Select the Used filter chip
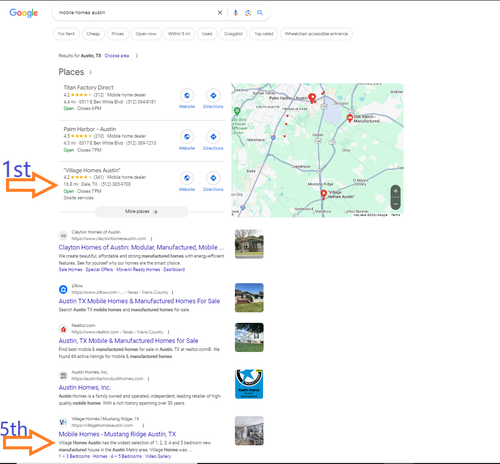The image size is (500, 464). click(x=207, y=34)
